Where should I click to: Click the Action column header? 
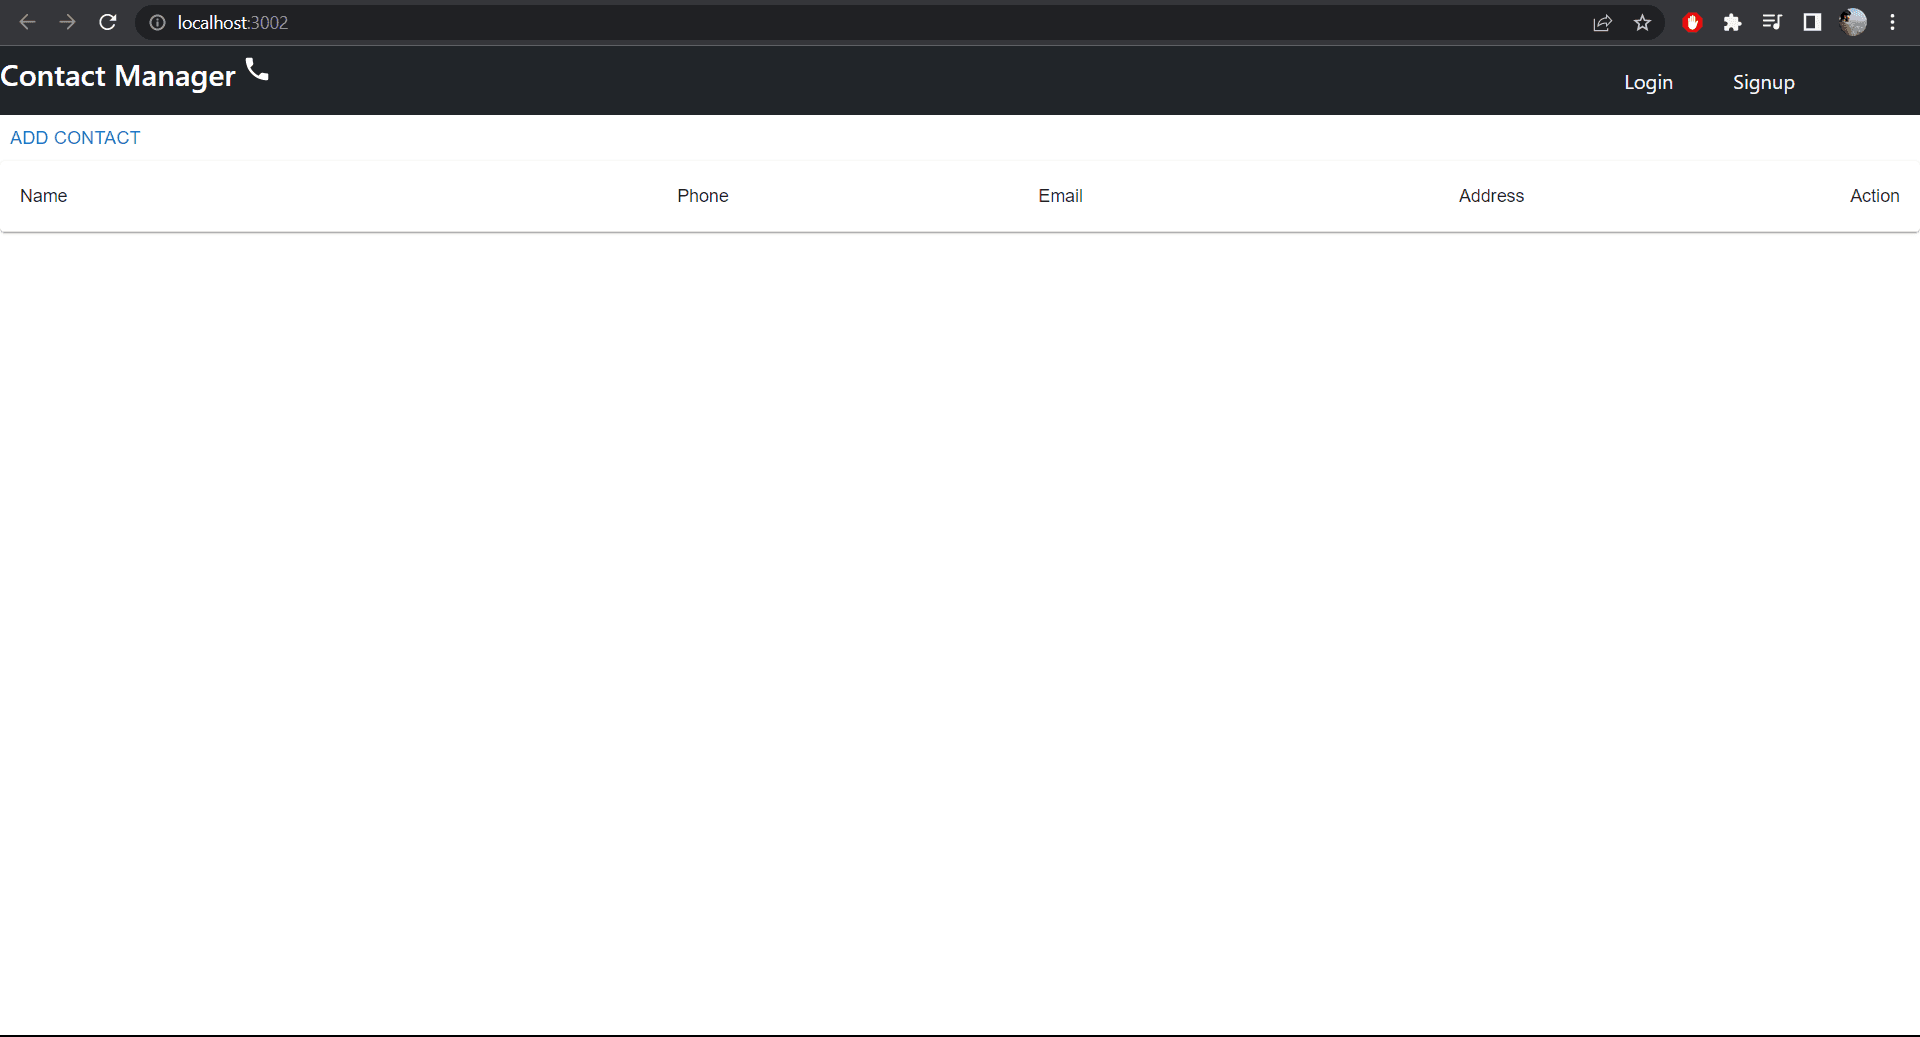pyautogui.click(x=1874, y=196)
